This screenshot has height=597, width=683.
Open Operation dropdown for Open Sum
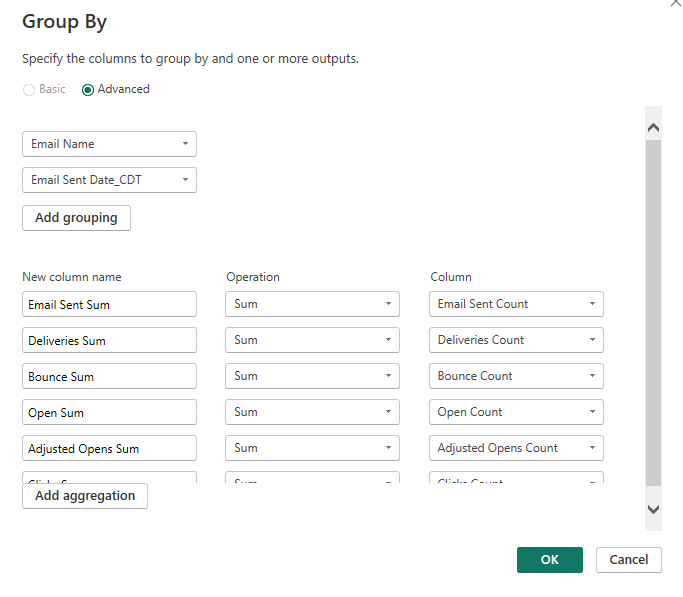coord(312,412)
